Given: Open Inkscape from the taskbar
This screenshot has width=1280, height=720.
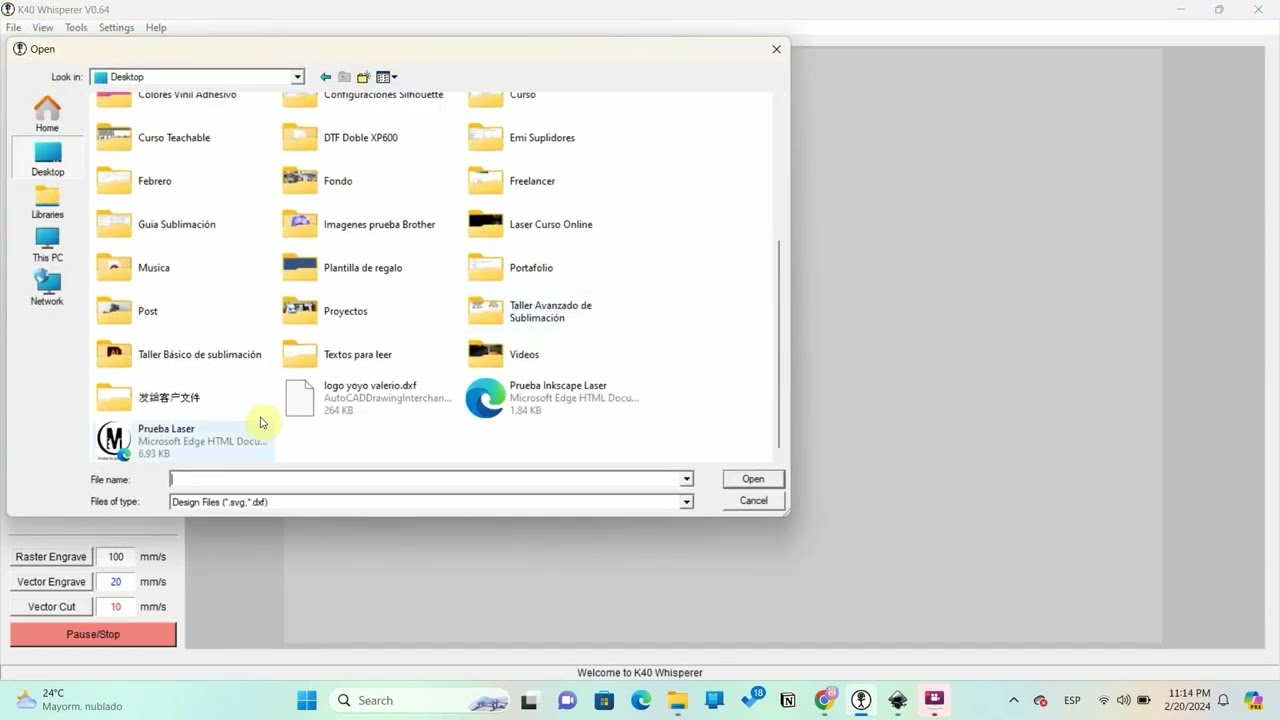Looking at the screenshot, I should (x=898, y=700).
